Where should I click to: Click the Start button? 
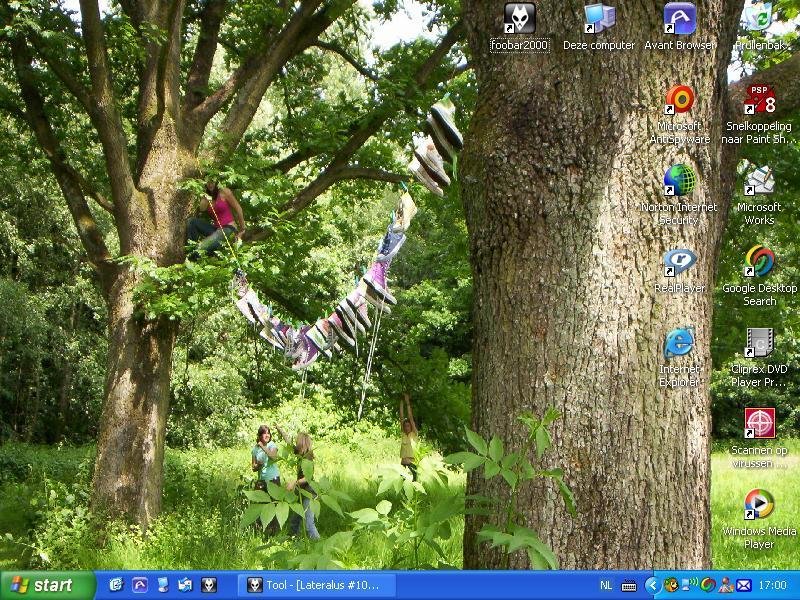47,585
